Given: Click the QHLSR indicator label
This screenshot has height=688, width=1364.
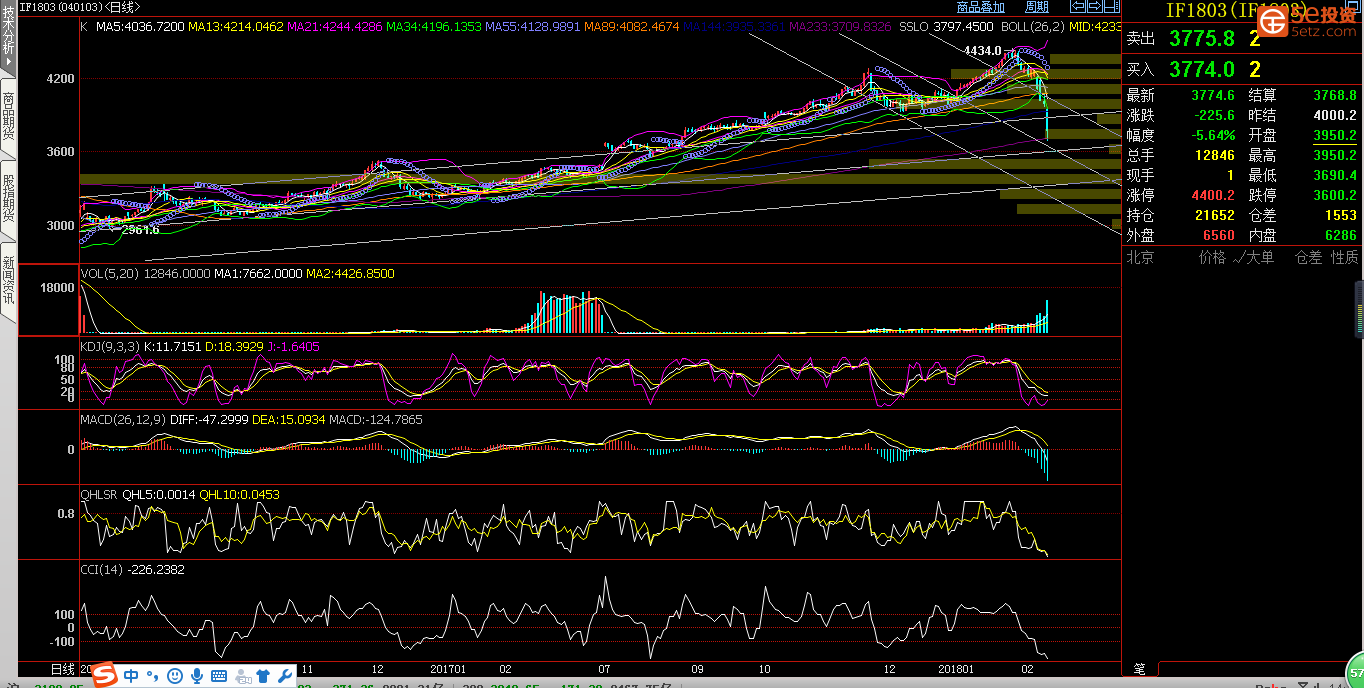Looking at the screenshot, I should [x=99, y=494].
